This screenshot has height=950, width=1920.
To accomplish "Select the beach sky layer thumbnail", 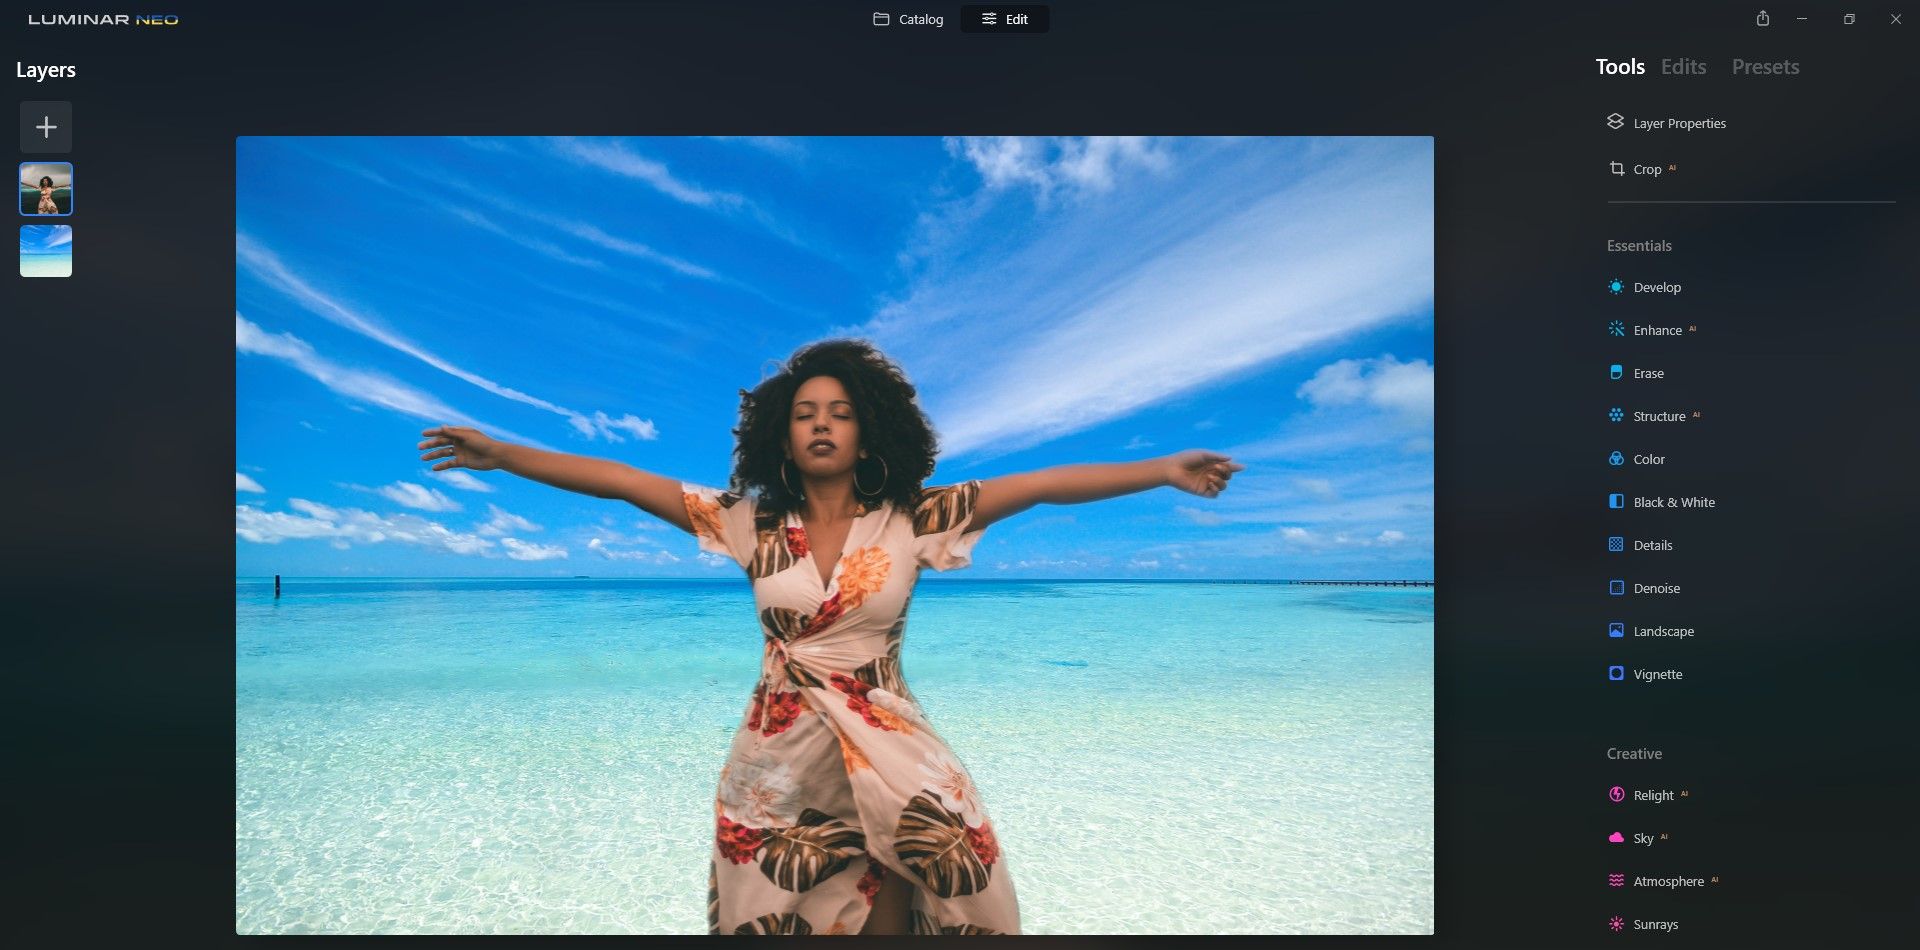I will coord(46,251).
